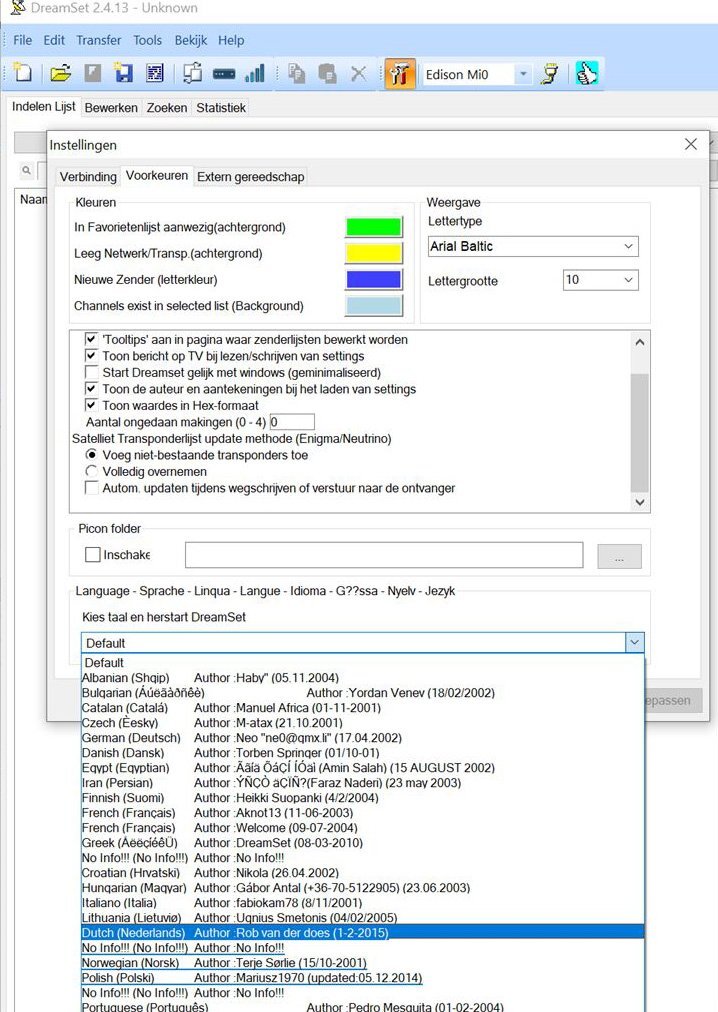Click the Picon folder path text field
Image resolution: width=718 pixels, height=1012 pixels.
(383, 555)
